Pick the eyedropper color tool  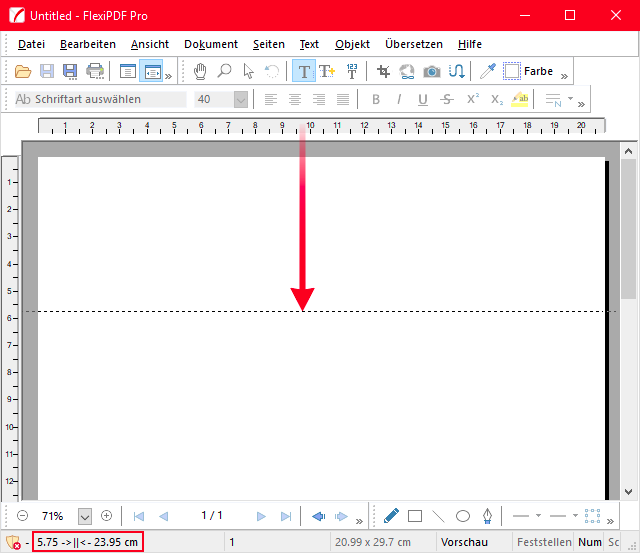pos(487,71)
